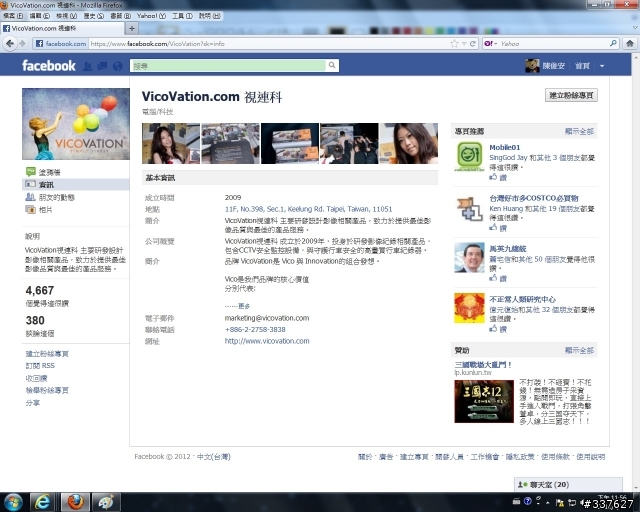Show hidden system tray icons arrow

click(547, 503)
